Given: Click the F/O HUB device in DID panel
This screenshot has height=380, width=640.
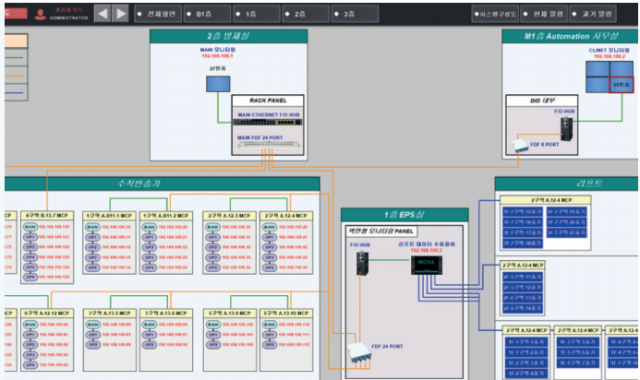Looking at the screenshot, I should (x=567, y=129).
